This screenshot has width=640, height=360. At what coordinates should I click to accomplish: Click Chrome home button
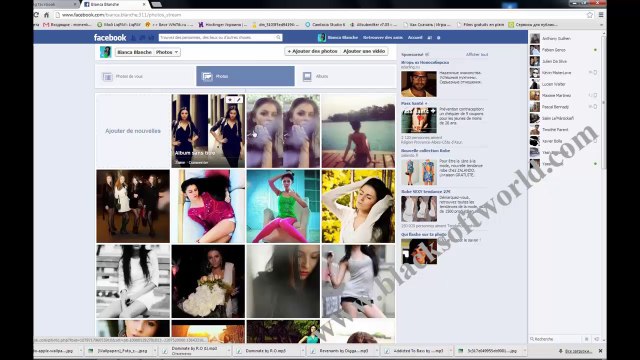point(47,15)
